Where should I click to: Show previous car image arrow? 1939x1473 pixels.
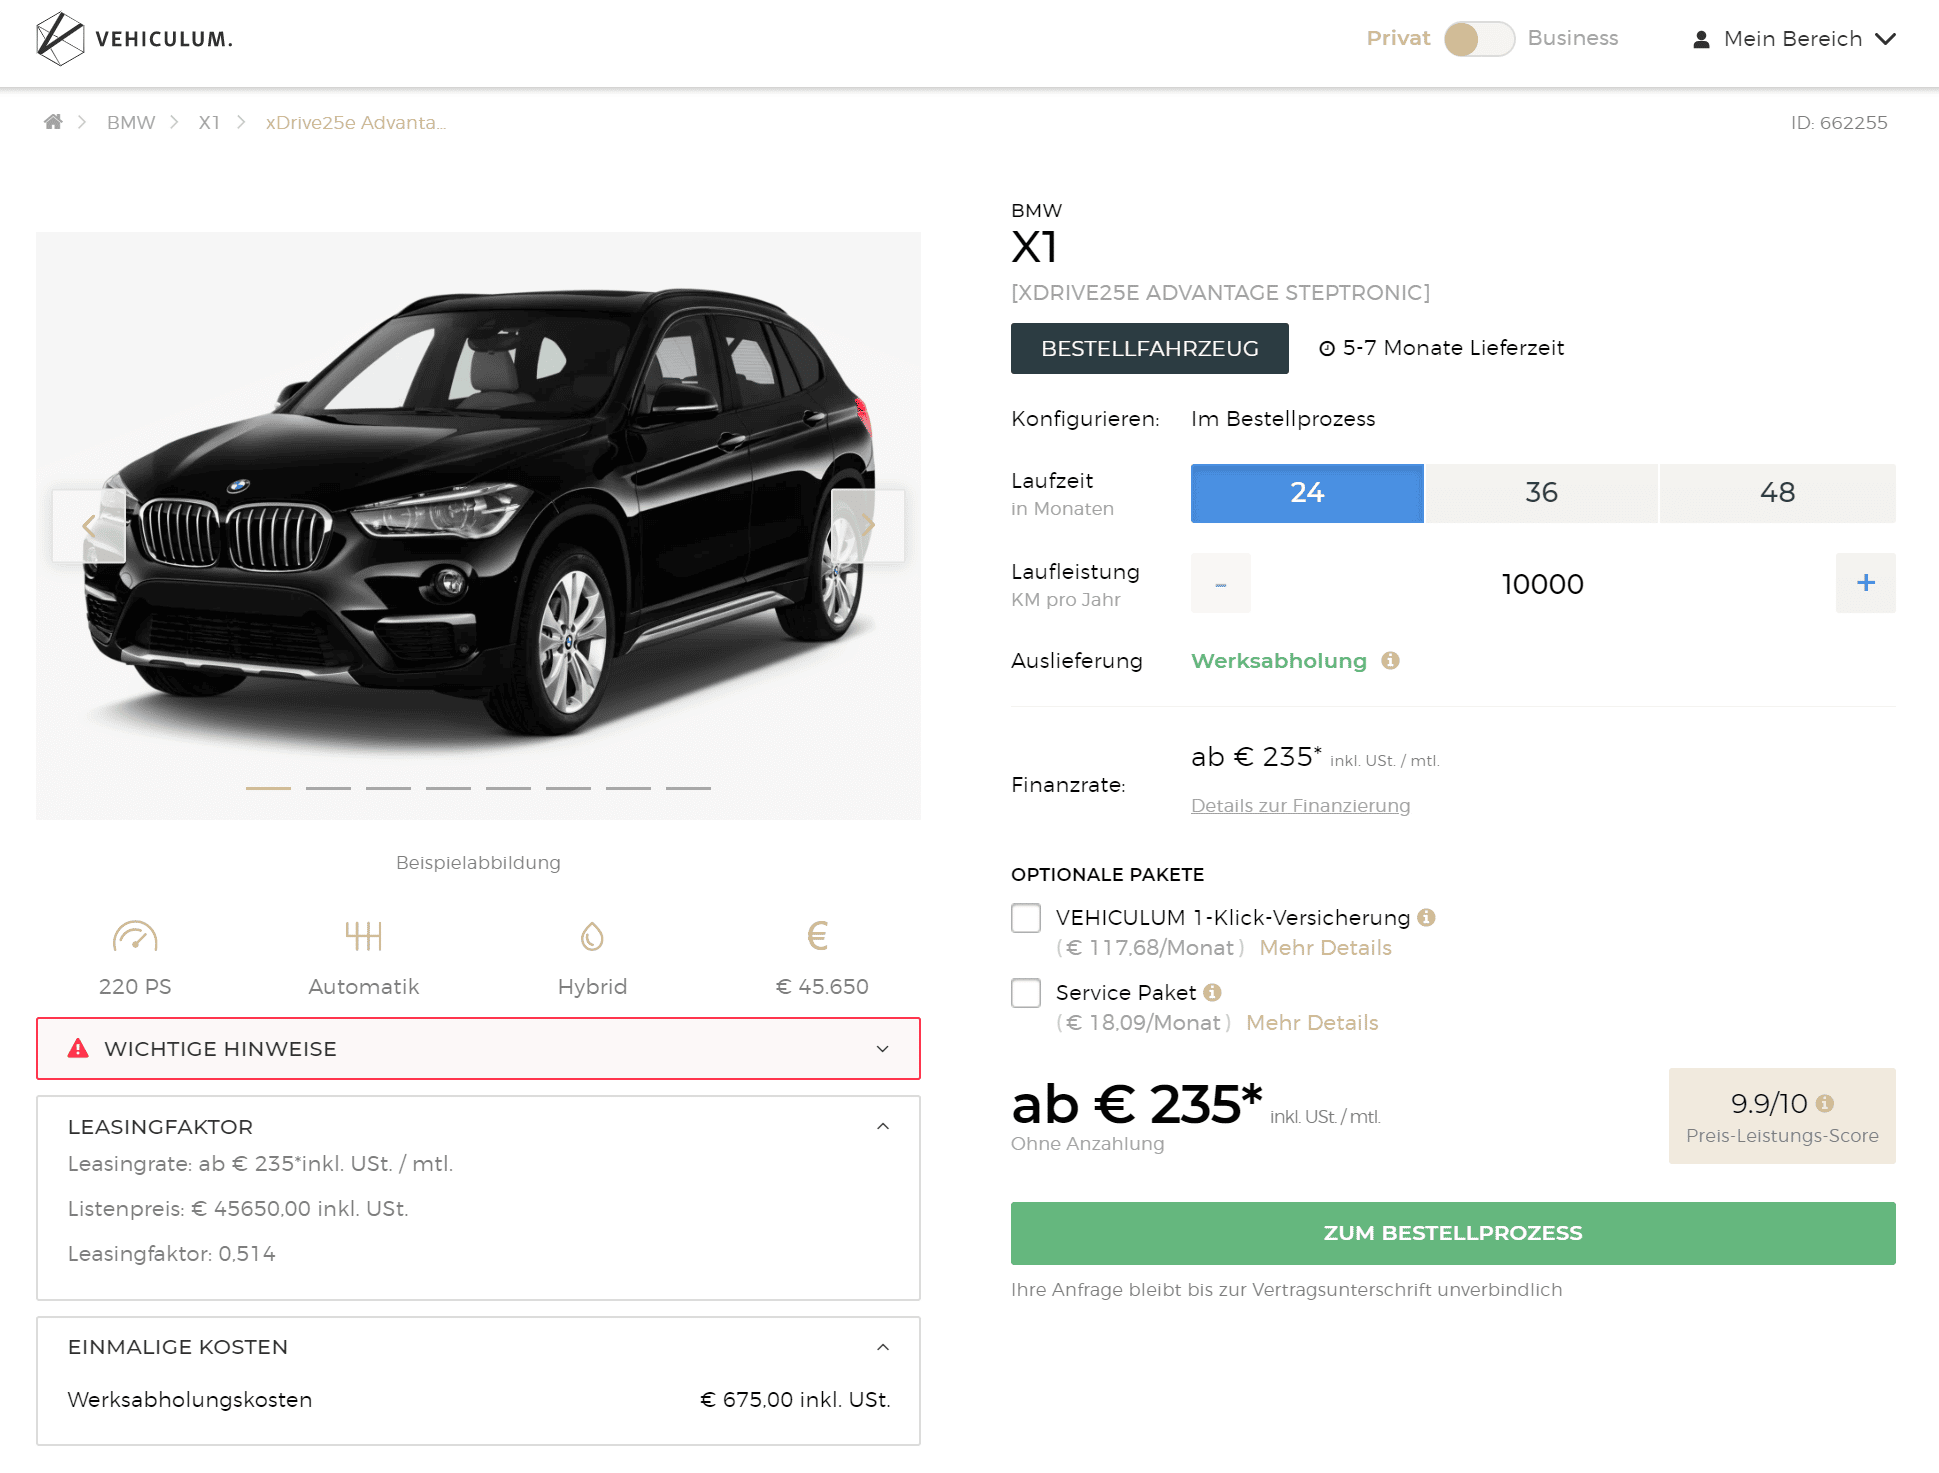(89, 526)
